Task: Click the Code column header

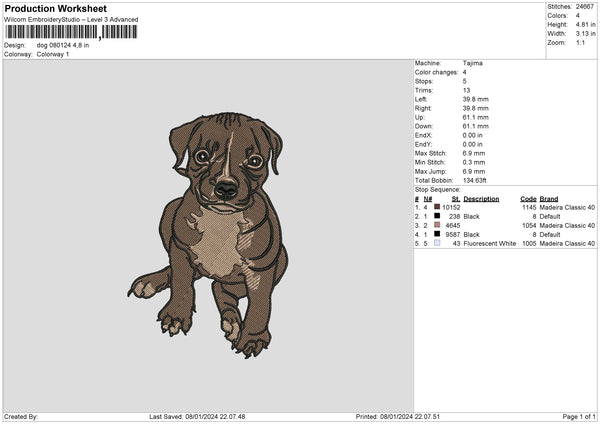Action: [528, 199]
